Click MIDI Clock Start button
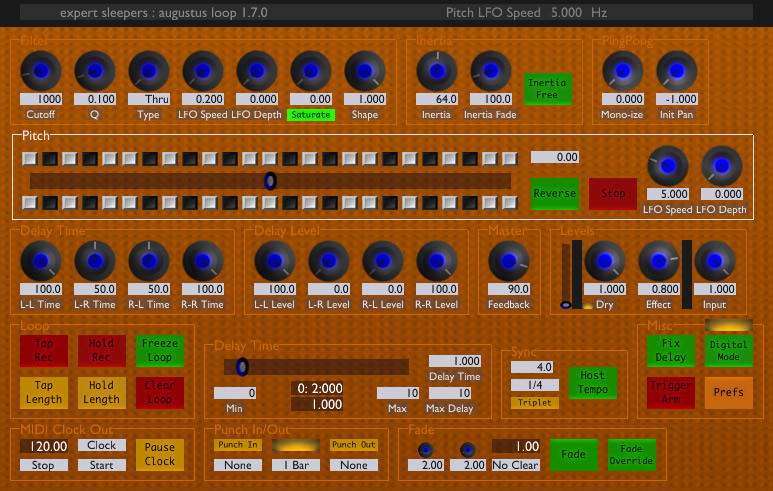 pyautogui.click(x=102, y=465)
